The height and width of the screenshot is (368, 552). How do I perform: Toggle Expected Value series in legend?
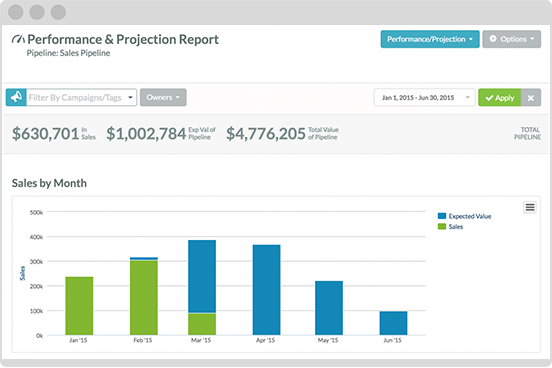[x=464, y=216]
